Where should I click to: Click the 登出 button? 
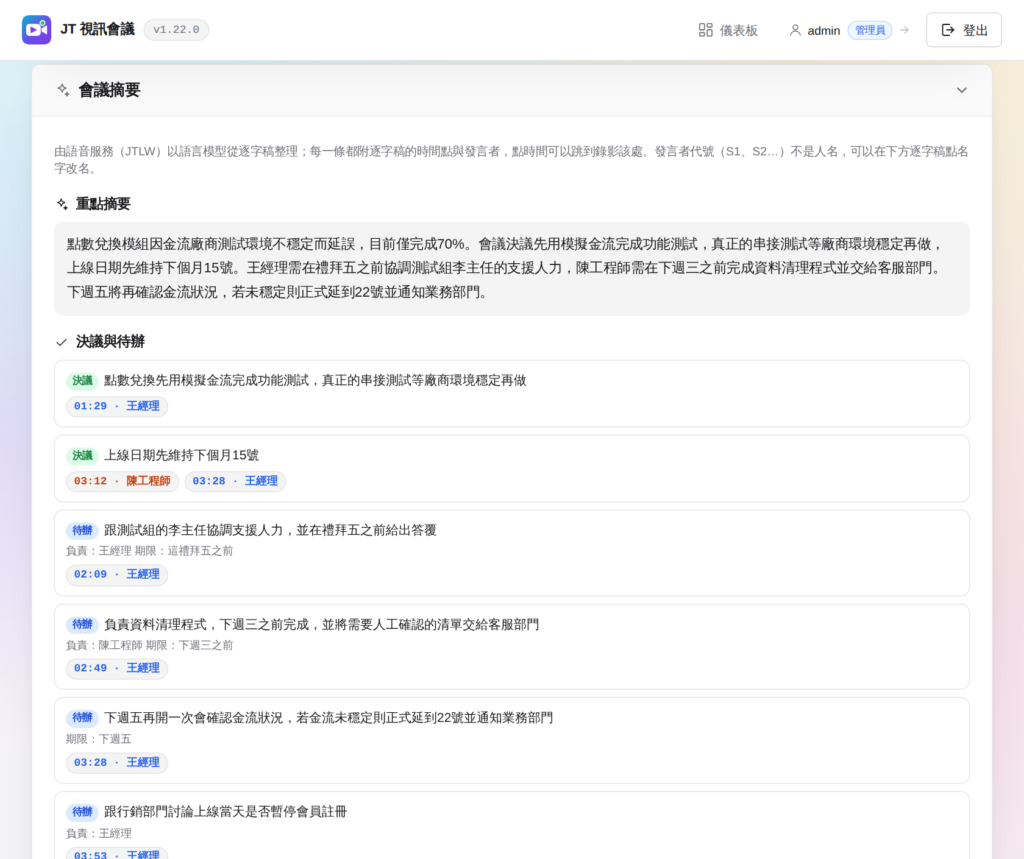pos(963,30)
